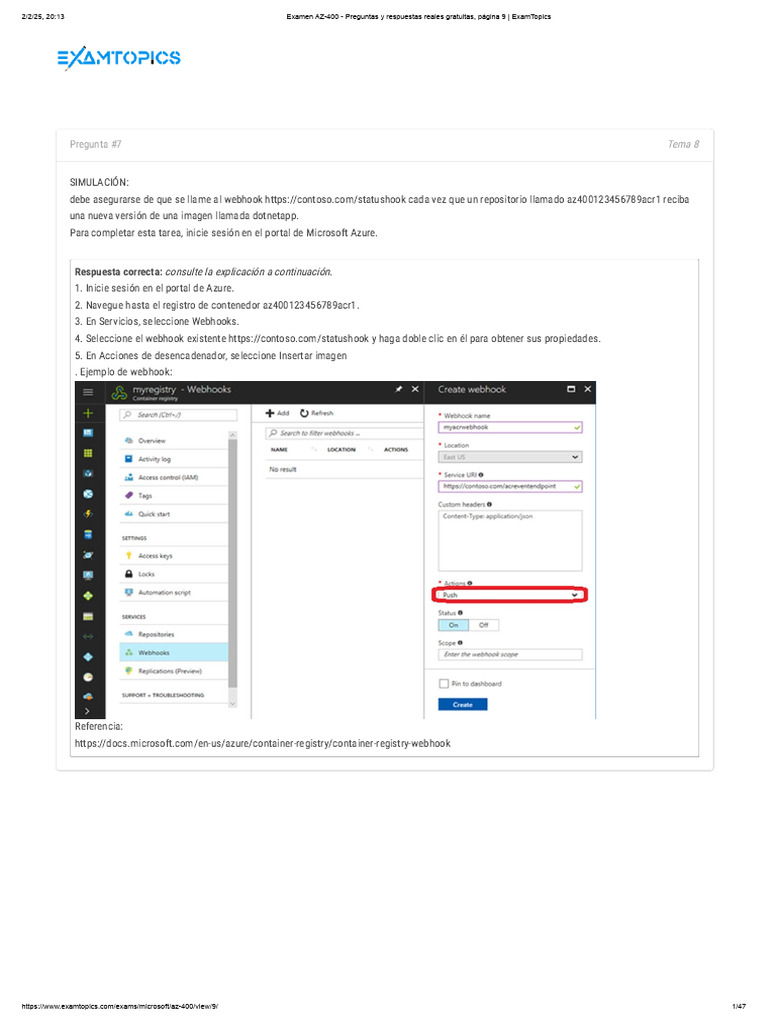Maximize the Create webhook blade
768x1024 pixels.
571,389
